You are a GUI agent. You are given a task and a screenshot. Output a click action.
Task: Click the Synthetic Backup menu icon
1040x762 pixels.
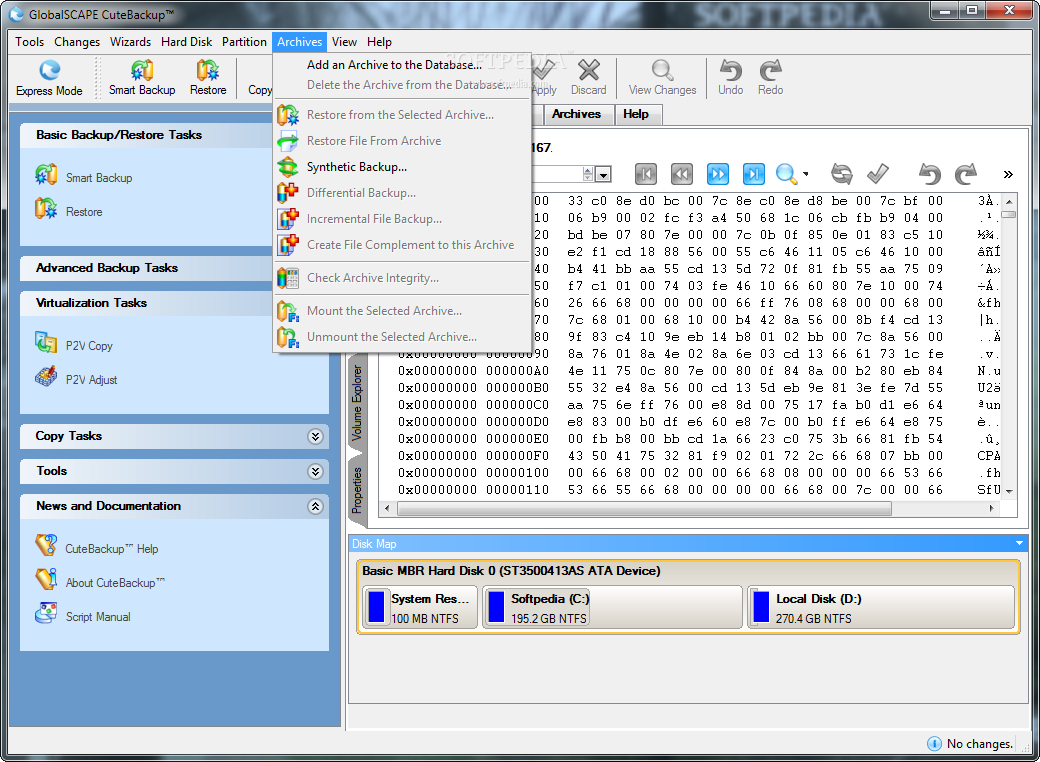(x=288, y=167)
